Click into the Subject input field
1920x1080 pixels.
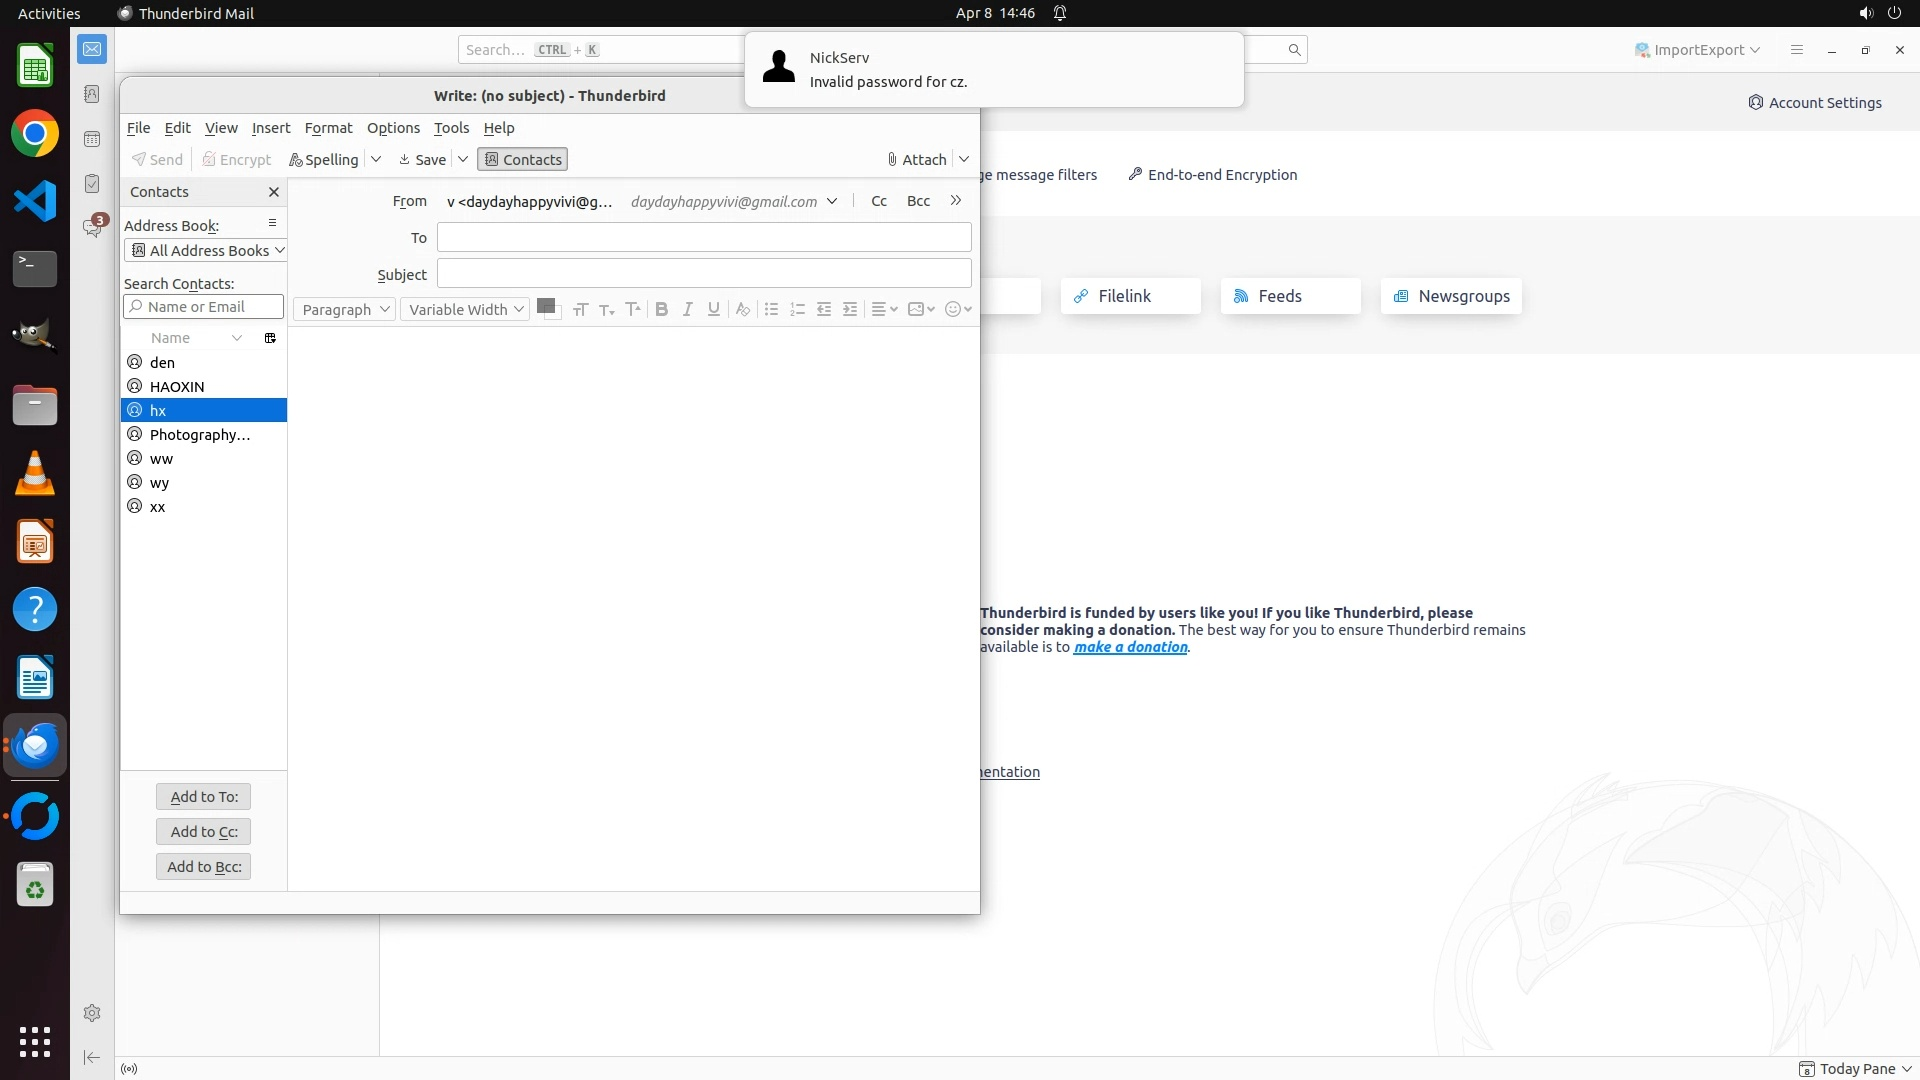click(x=704, y=274)
